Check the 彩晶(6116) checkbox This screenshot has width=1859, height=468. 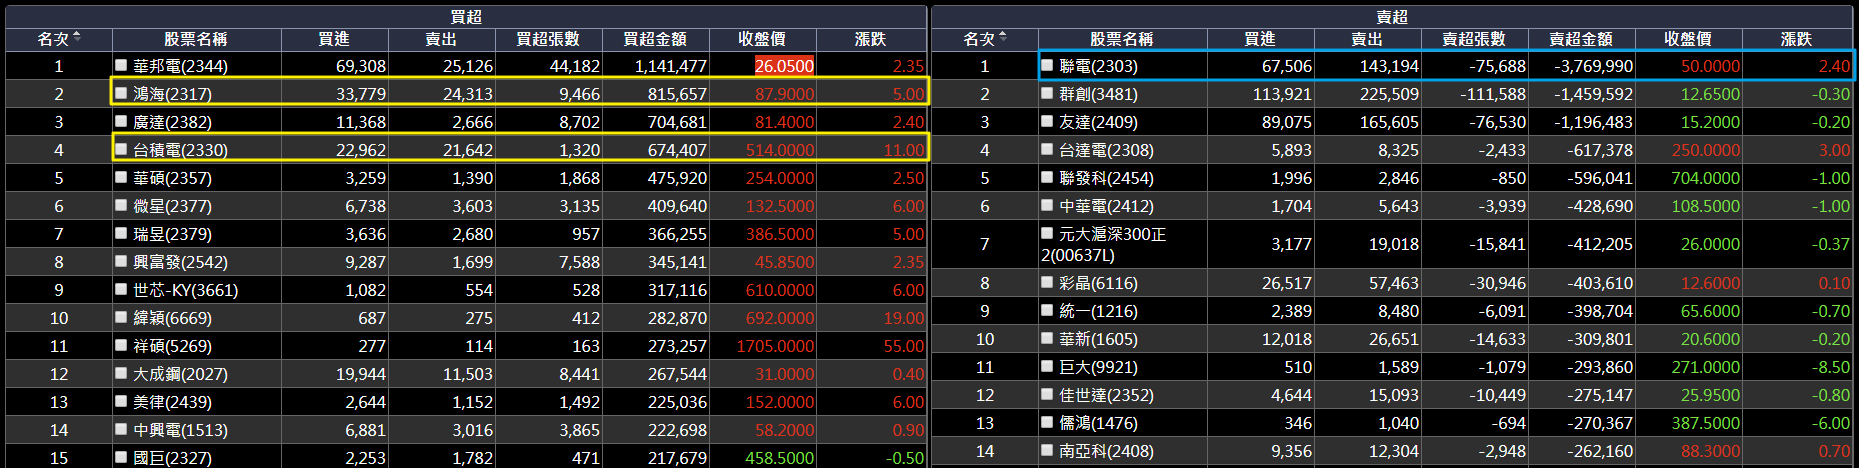pyautogui.click(x=1047, y=281)
